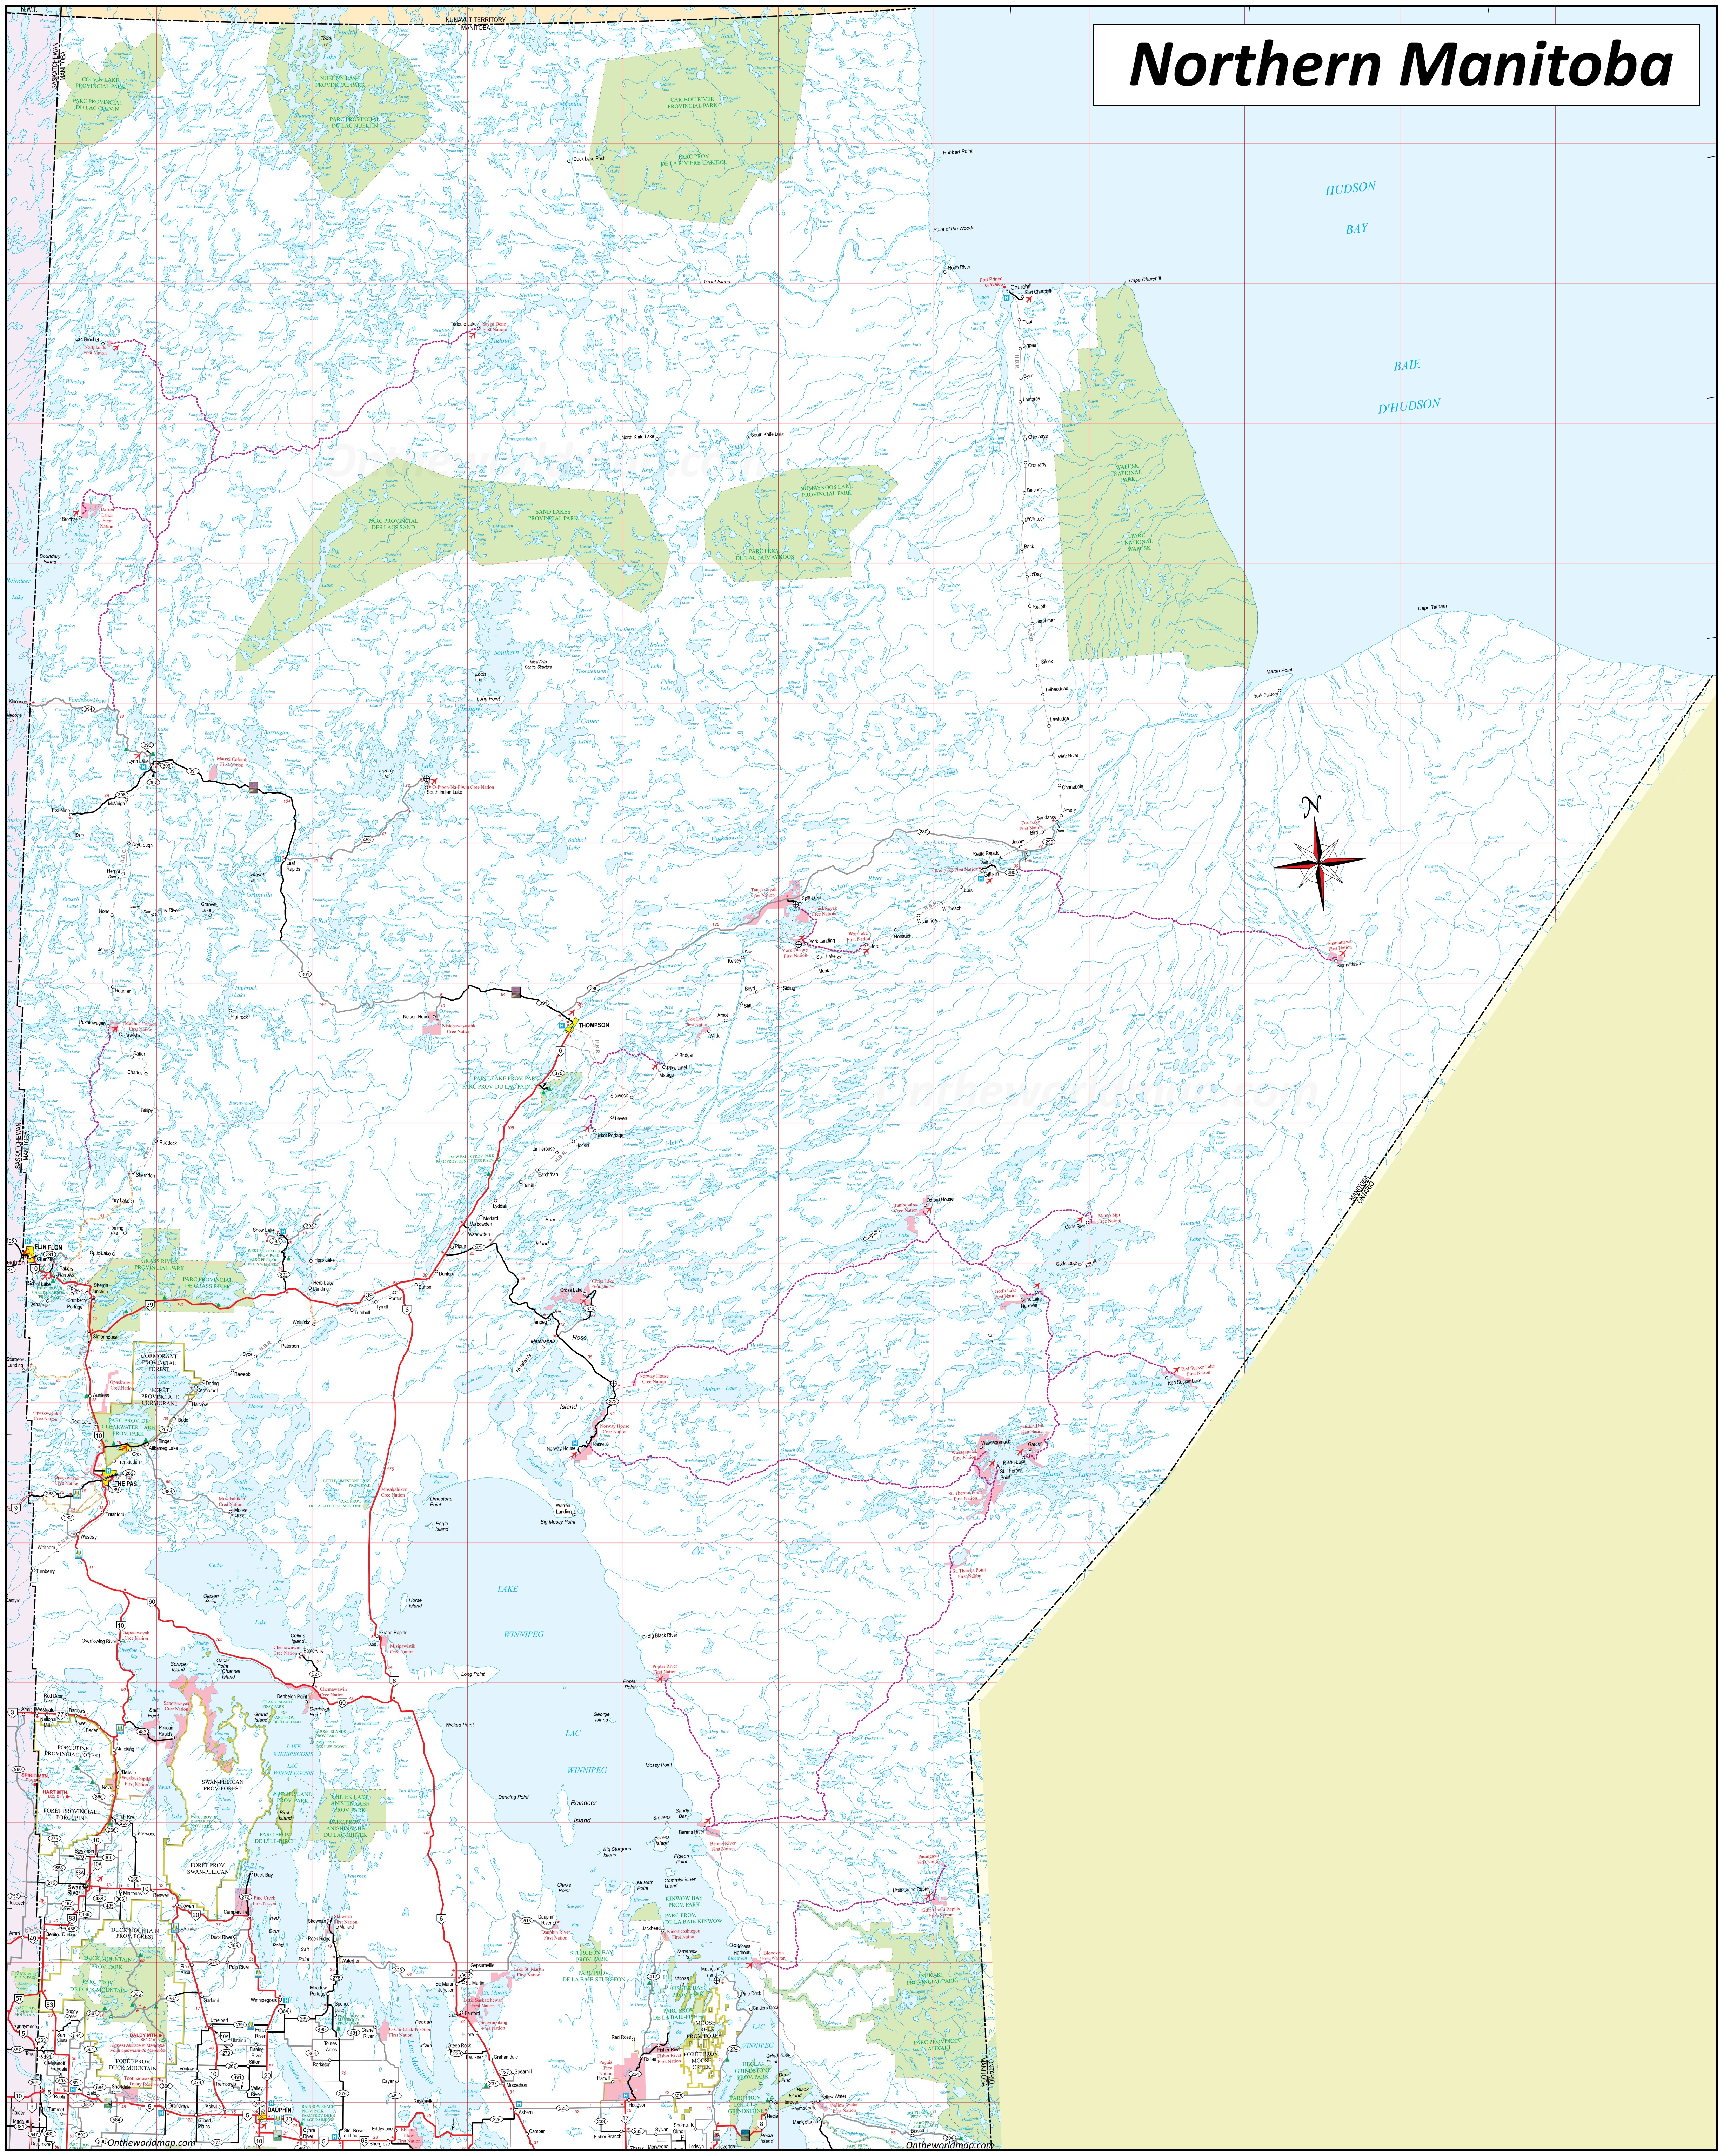This screenshot has width=1723, height=2156.
Task: Click the hospital H icon at Gillam
Action: point(981,879)
